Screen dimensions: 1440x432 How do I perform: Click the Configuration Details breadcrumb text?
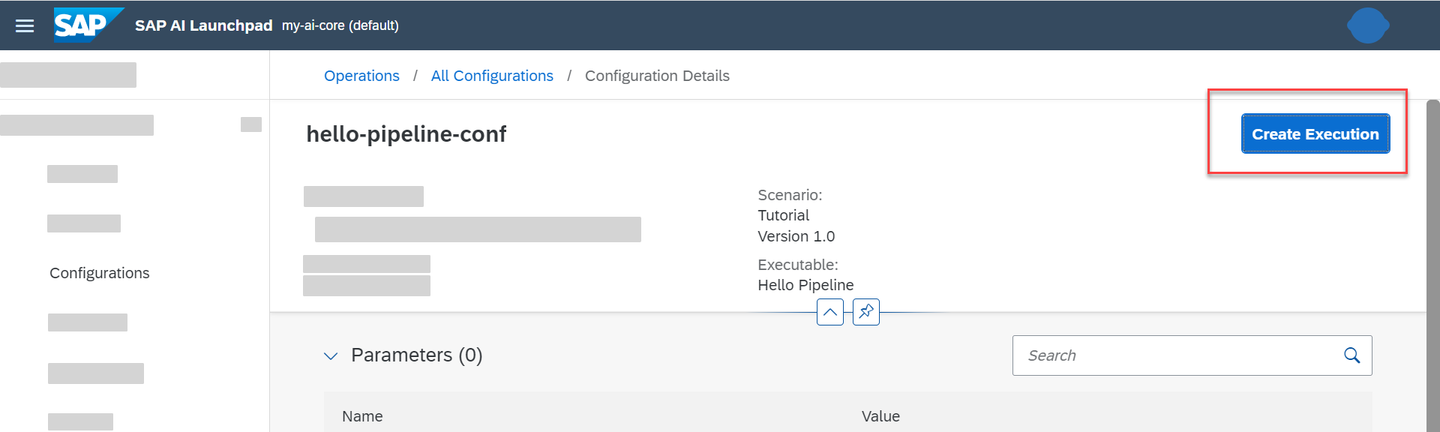click(x=657, y=76)
